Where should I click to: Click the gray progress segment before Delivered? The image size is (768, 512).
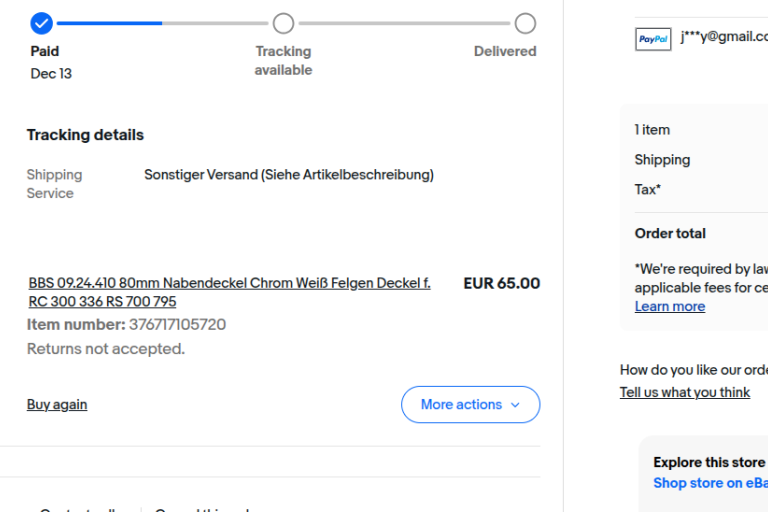[x=404, y=23]
